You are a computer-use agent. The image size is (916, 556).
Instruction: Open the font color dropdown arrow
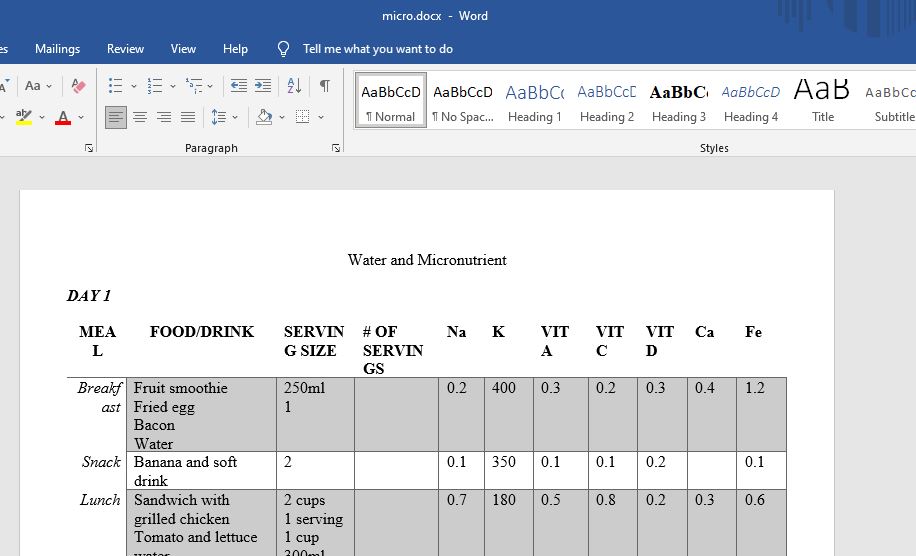81,117
